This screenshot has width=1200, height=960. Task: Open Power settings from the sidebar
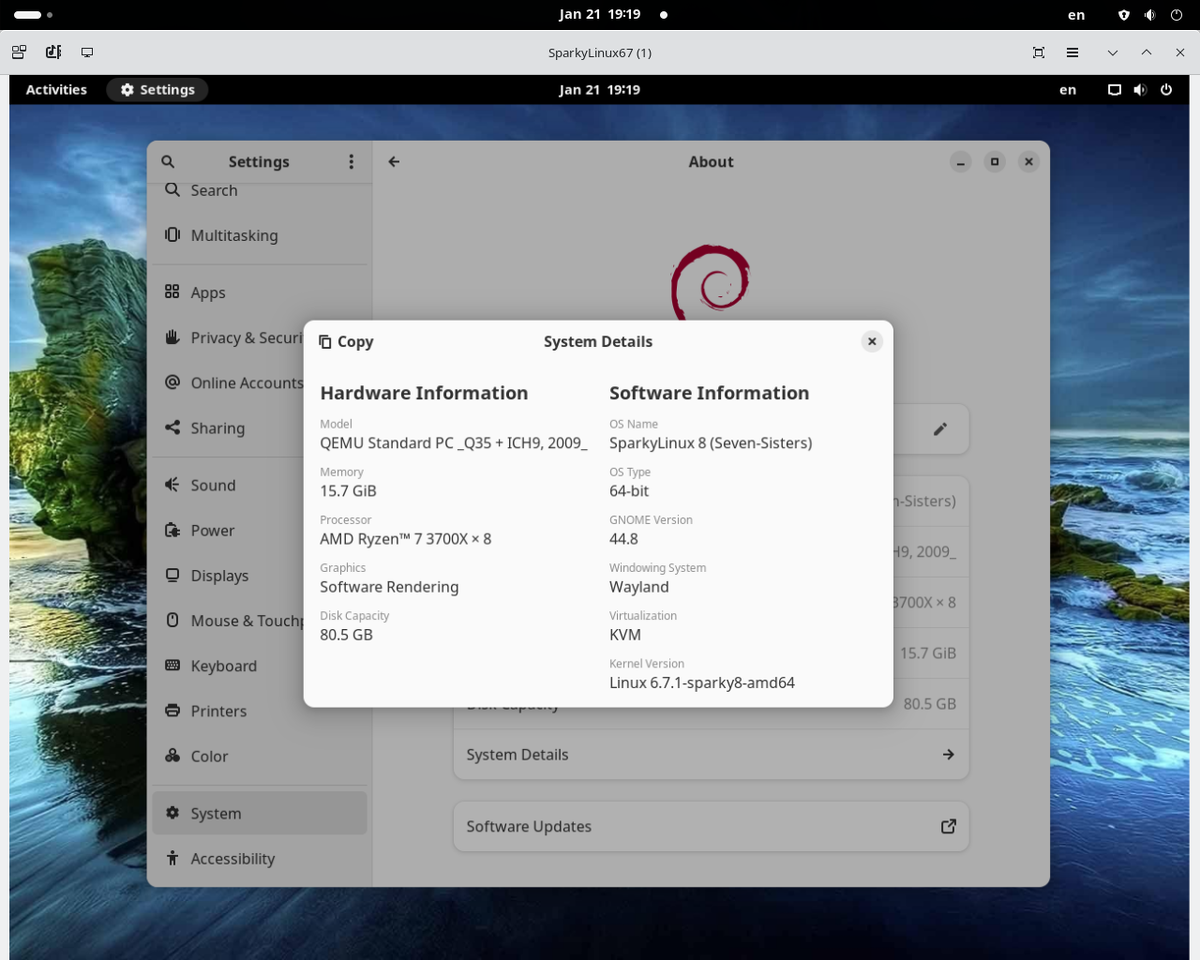(210, 530)
